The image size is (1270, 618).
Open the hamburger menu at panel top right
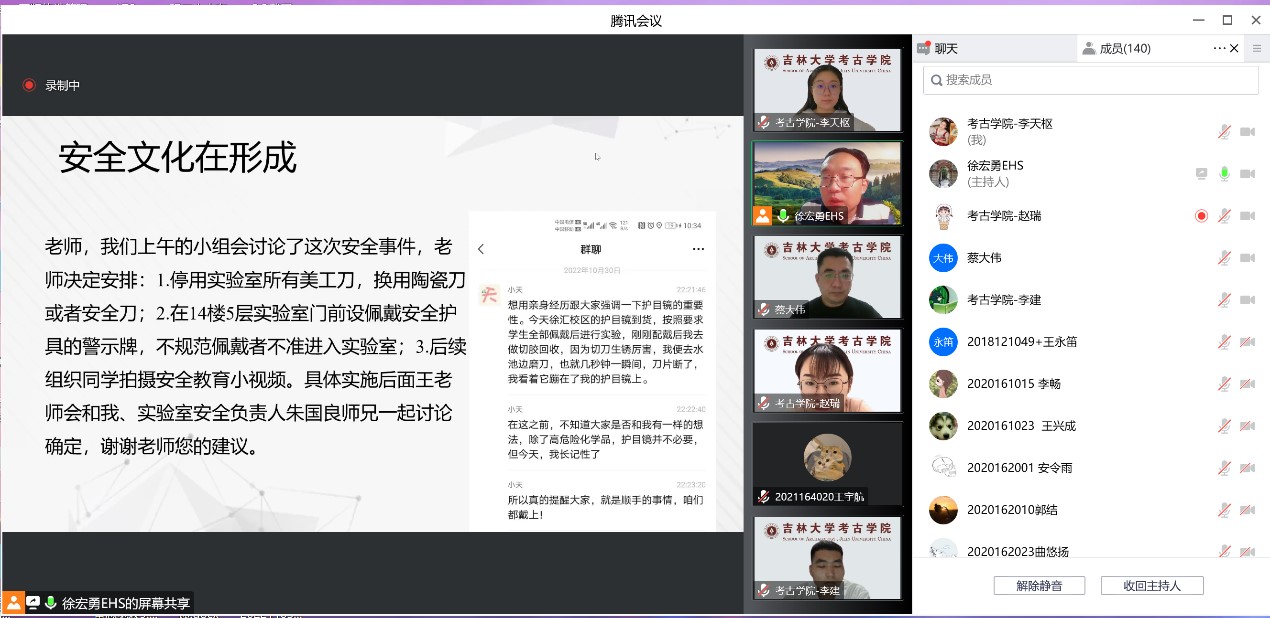pos(1257,48)
